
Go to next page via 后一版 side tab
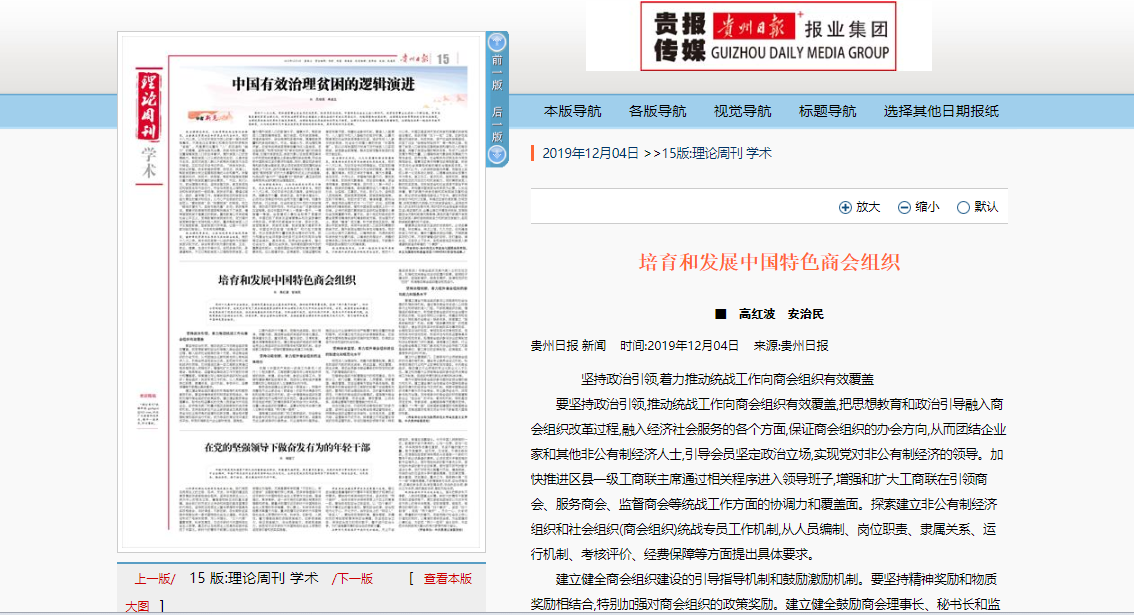[x=497, y=123]
